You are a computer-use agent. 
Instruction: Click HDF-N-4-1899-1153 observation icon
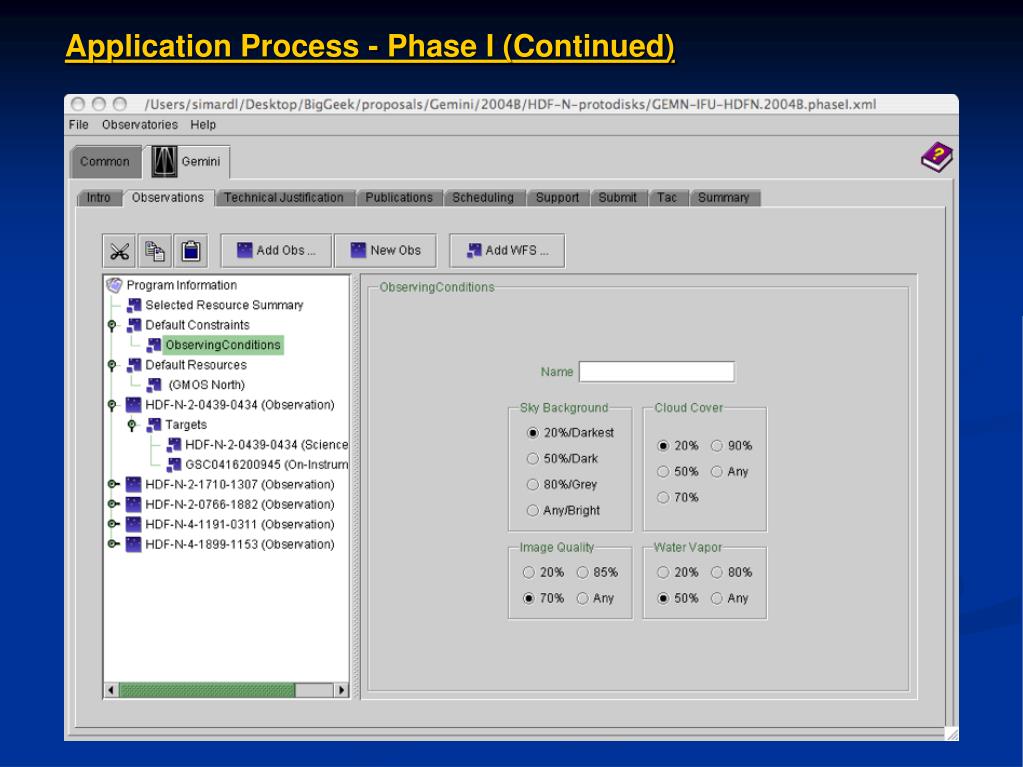coord(133,544)
